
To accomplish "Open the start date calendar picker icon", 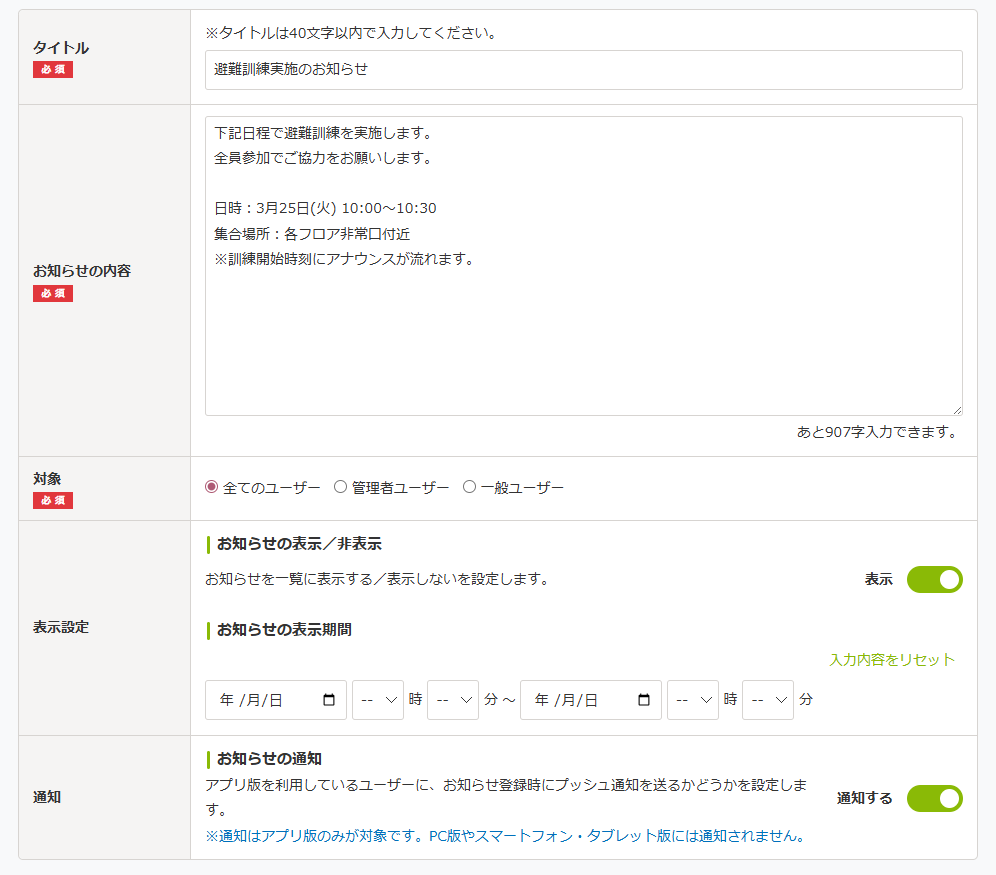I will pos(329,700).
